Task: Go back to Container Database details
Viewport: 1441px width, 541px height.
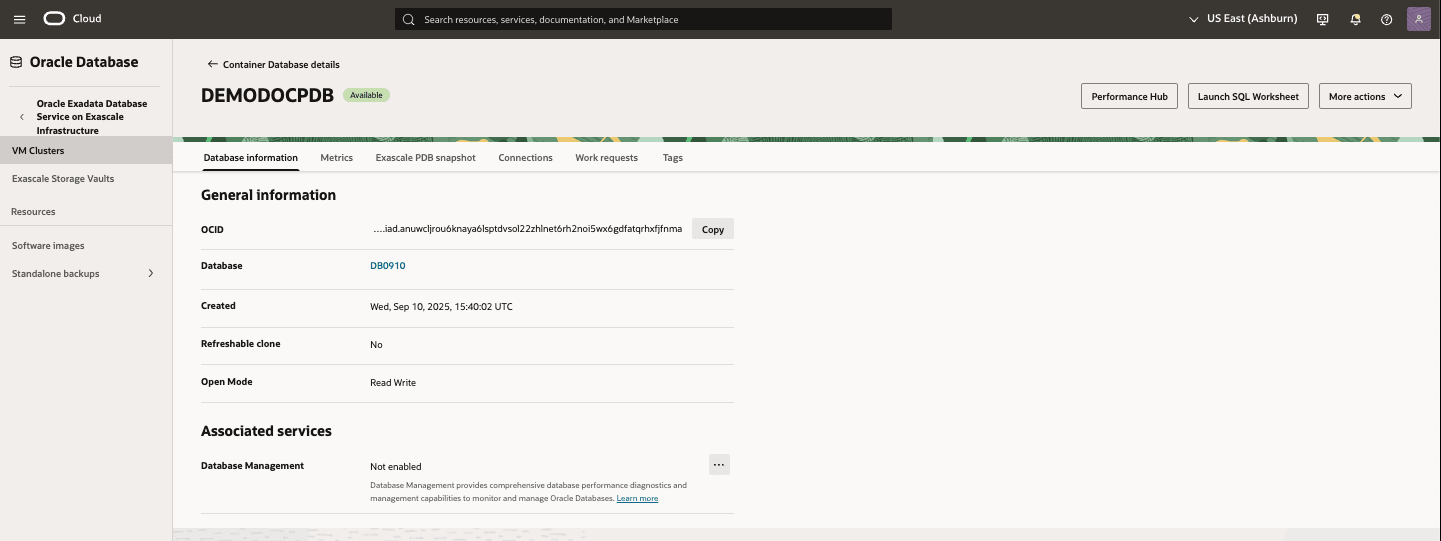Action: pyautogui.click(x=281, y=64)
